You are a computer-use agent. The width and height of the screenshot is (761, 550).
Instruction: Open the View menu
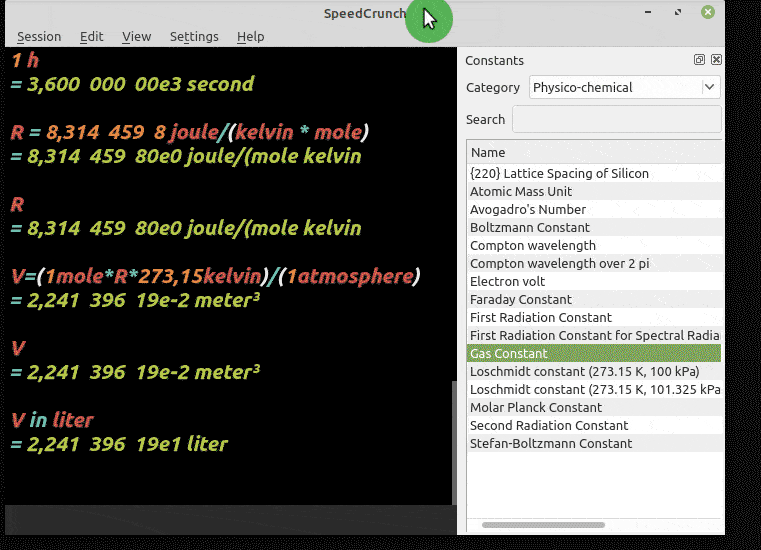[136, 37]
